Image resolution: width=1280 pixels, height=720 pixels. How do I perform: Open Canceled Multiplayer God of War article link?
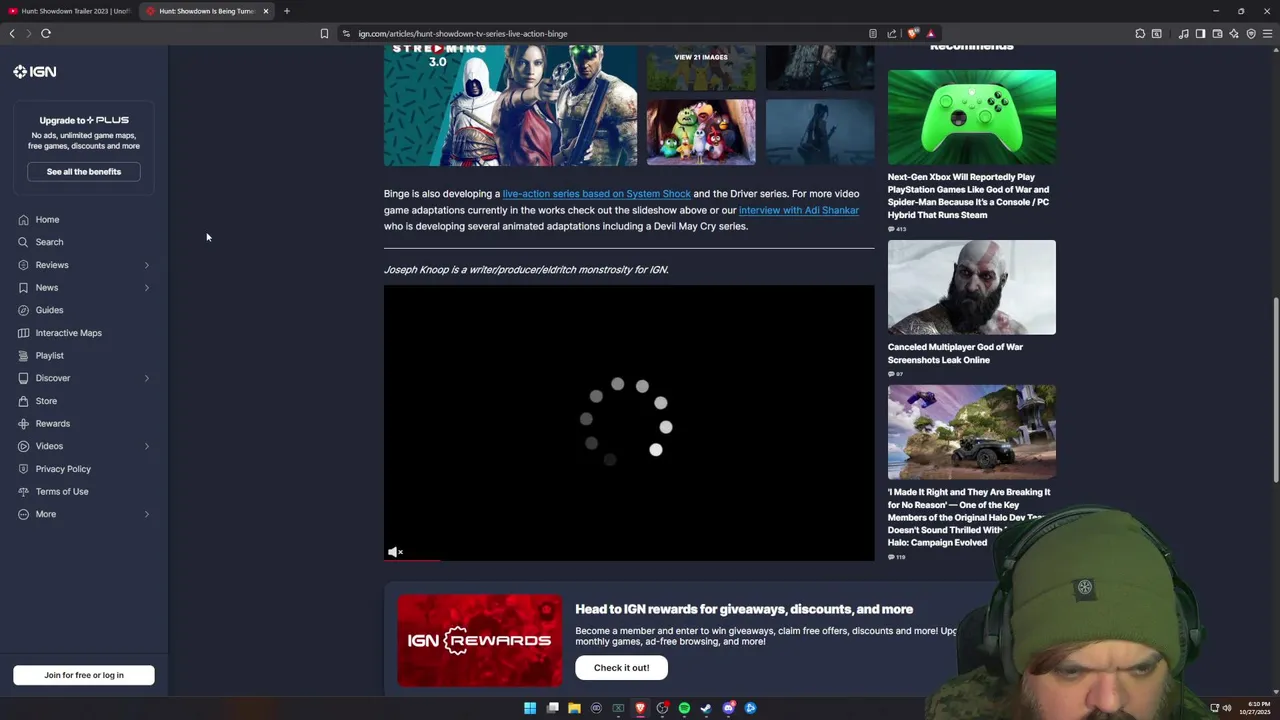click(955, 353)
